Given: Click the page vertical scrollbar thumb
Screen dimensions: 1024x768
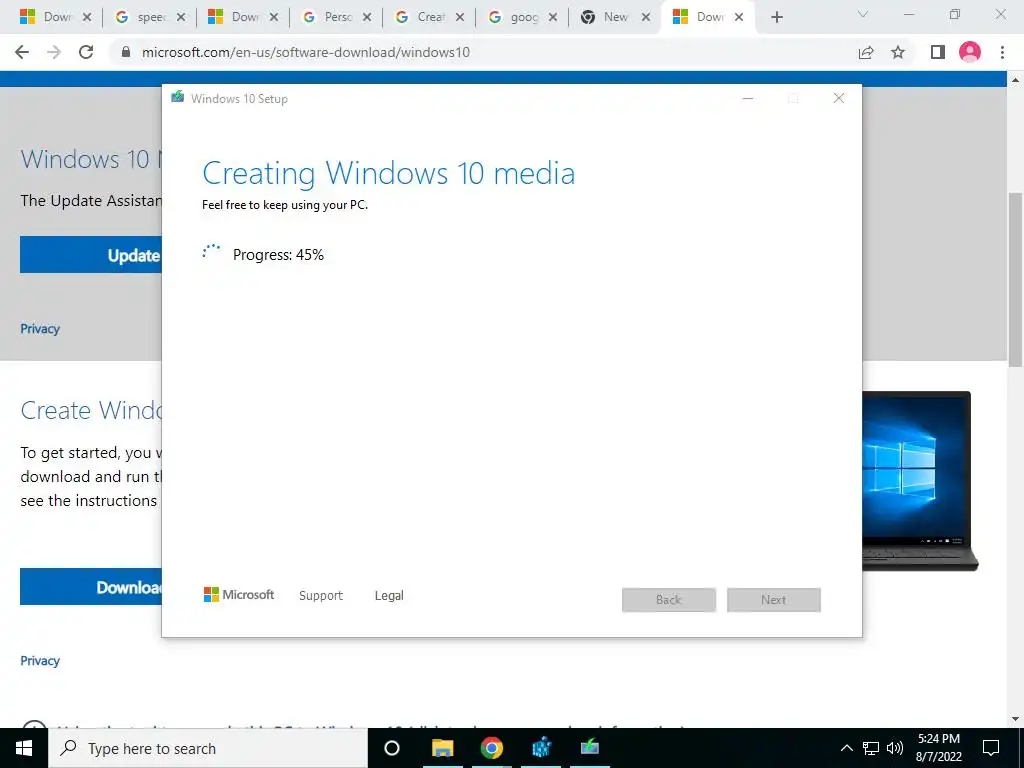Looking at the screenshot, I should pos(1016,280).
